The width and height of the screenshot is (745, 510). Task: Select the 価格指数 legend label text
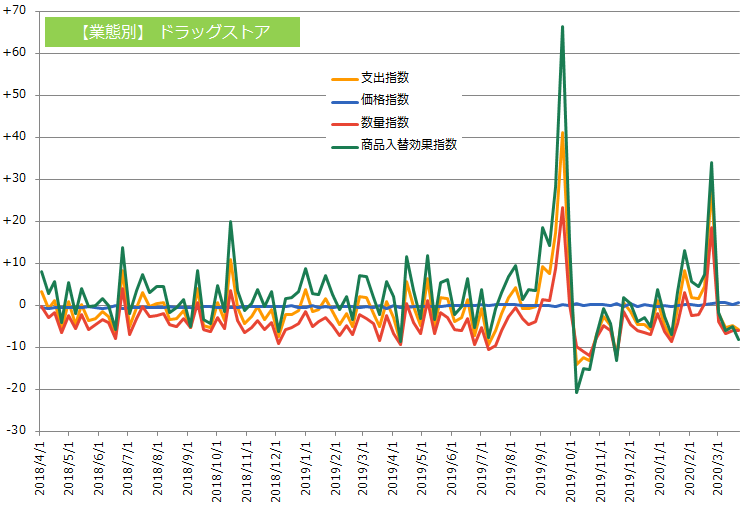point(384,100)
